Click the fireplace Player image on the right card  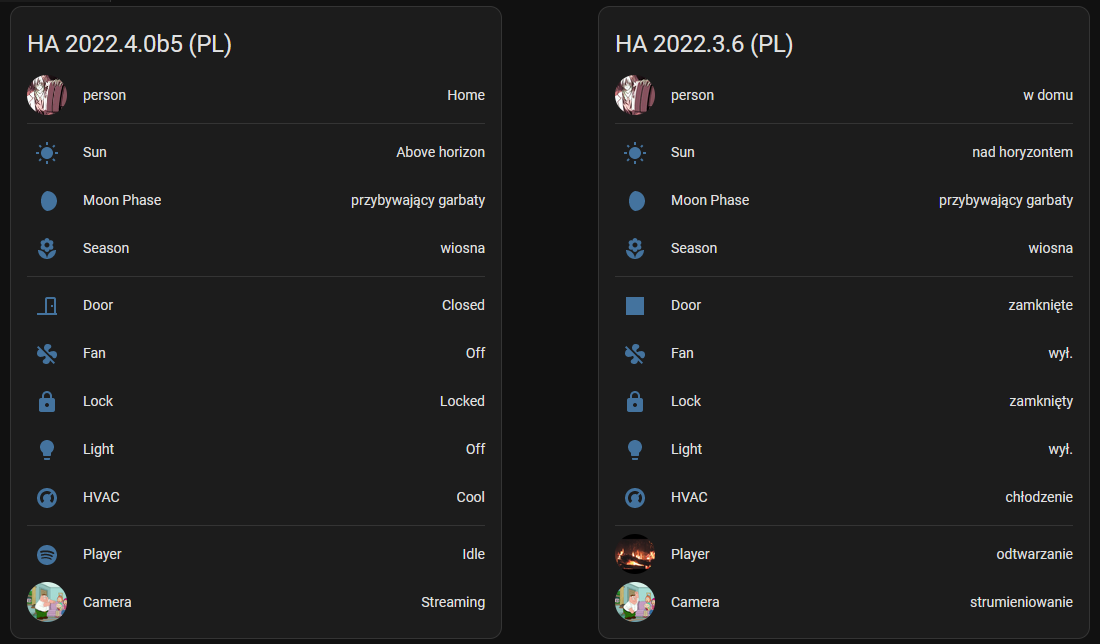coord(635,554)
